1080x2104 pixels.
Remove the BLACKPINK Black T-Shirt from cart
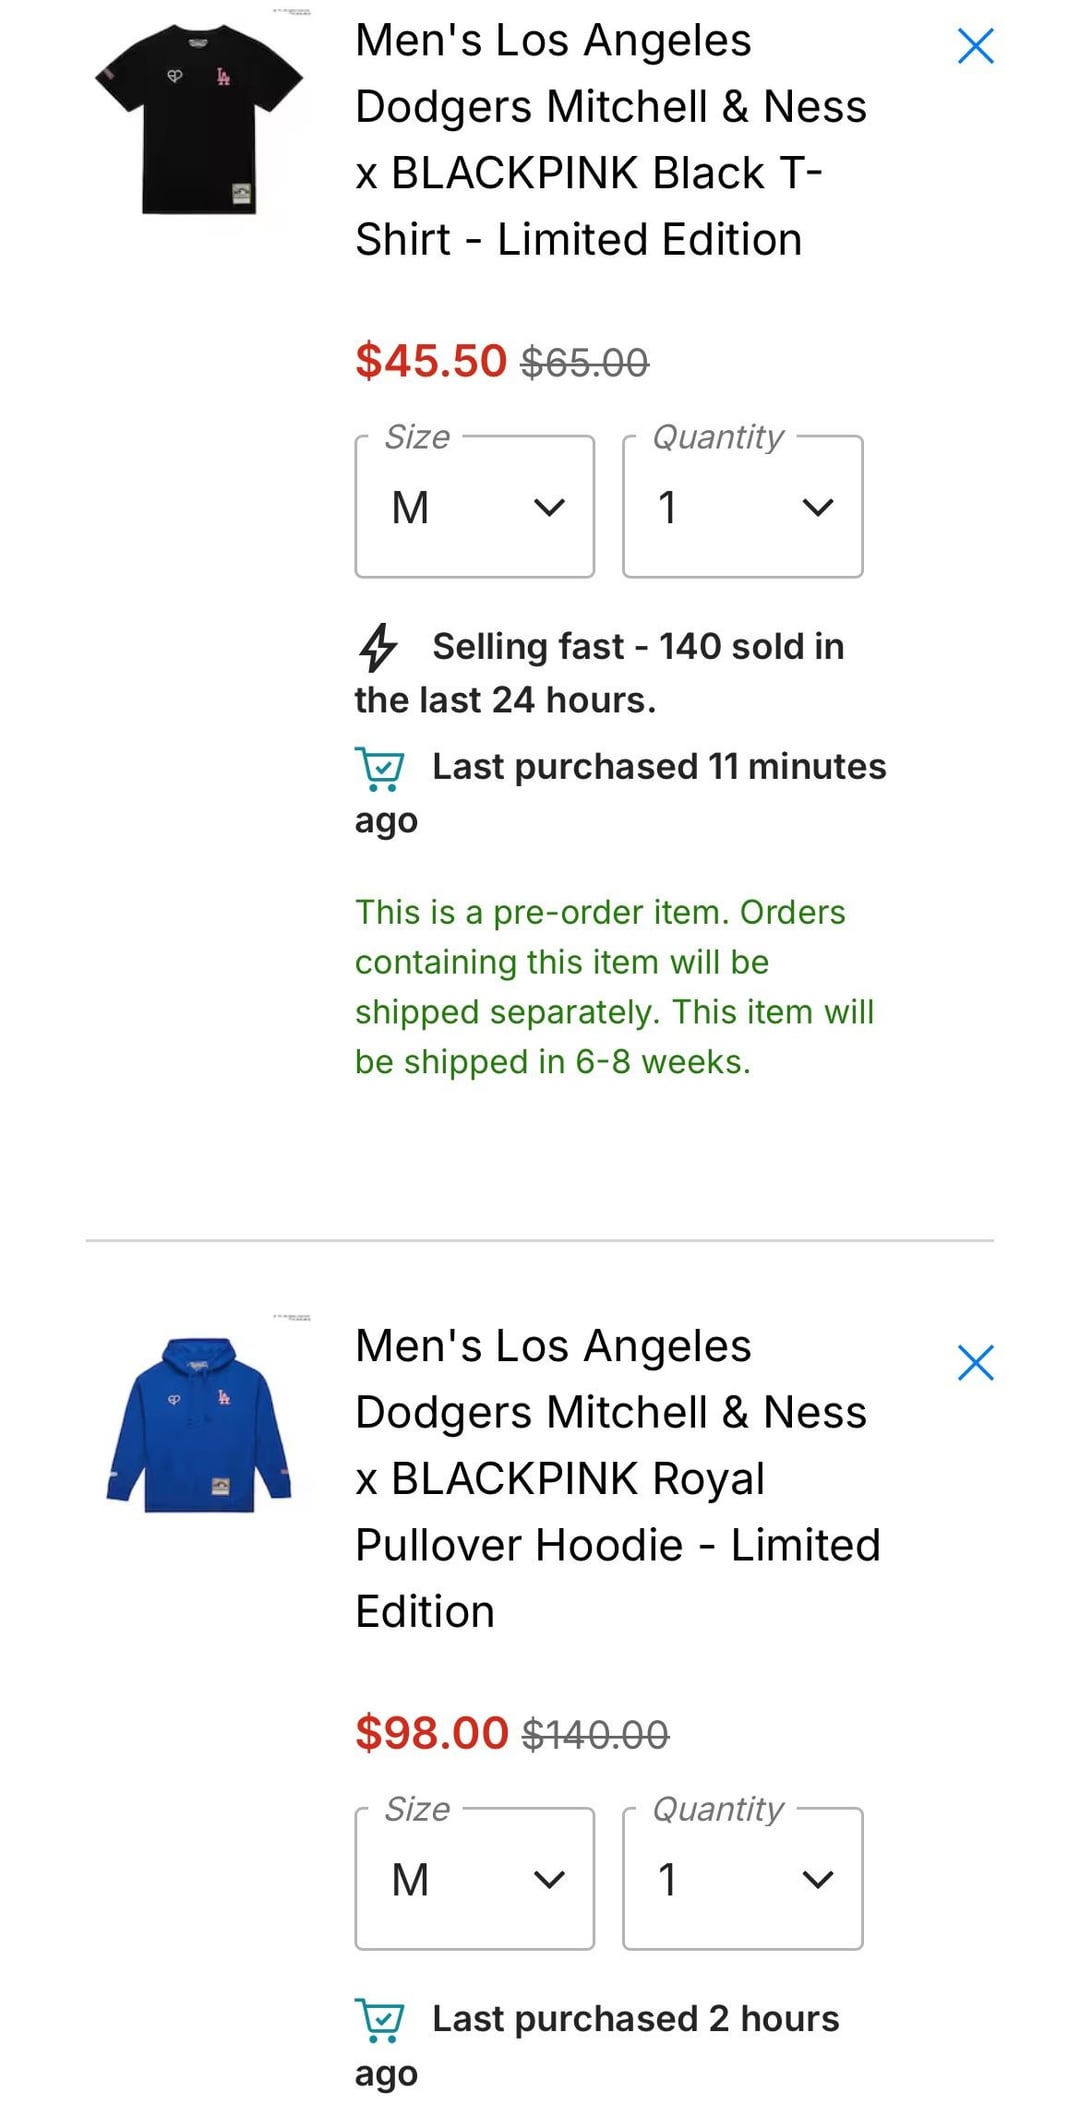click(x=975, y=46)
